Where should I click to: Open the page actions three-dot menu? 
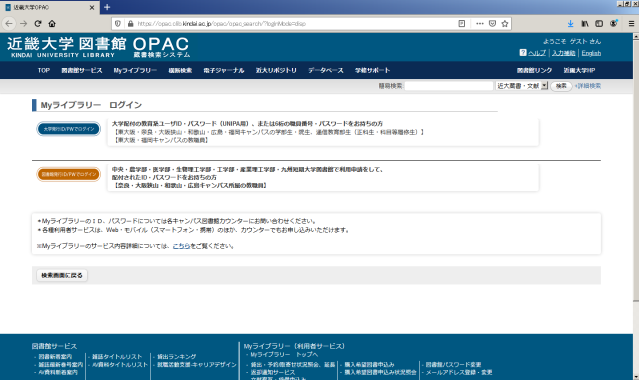(480, 24)
